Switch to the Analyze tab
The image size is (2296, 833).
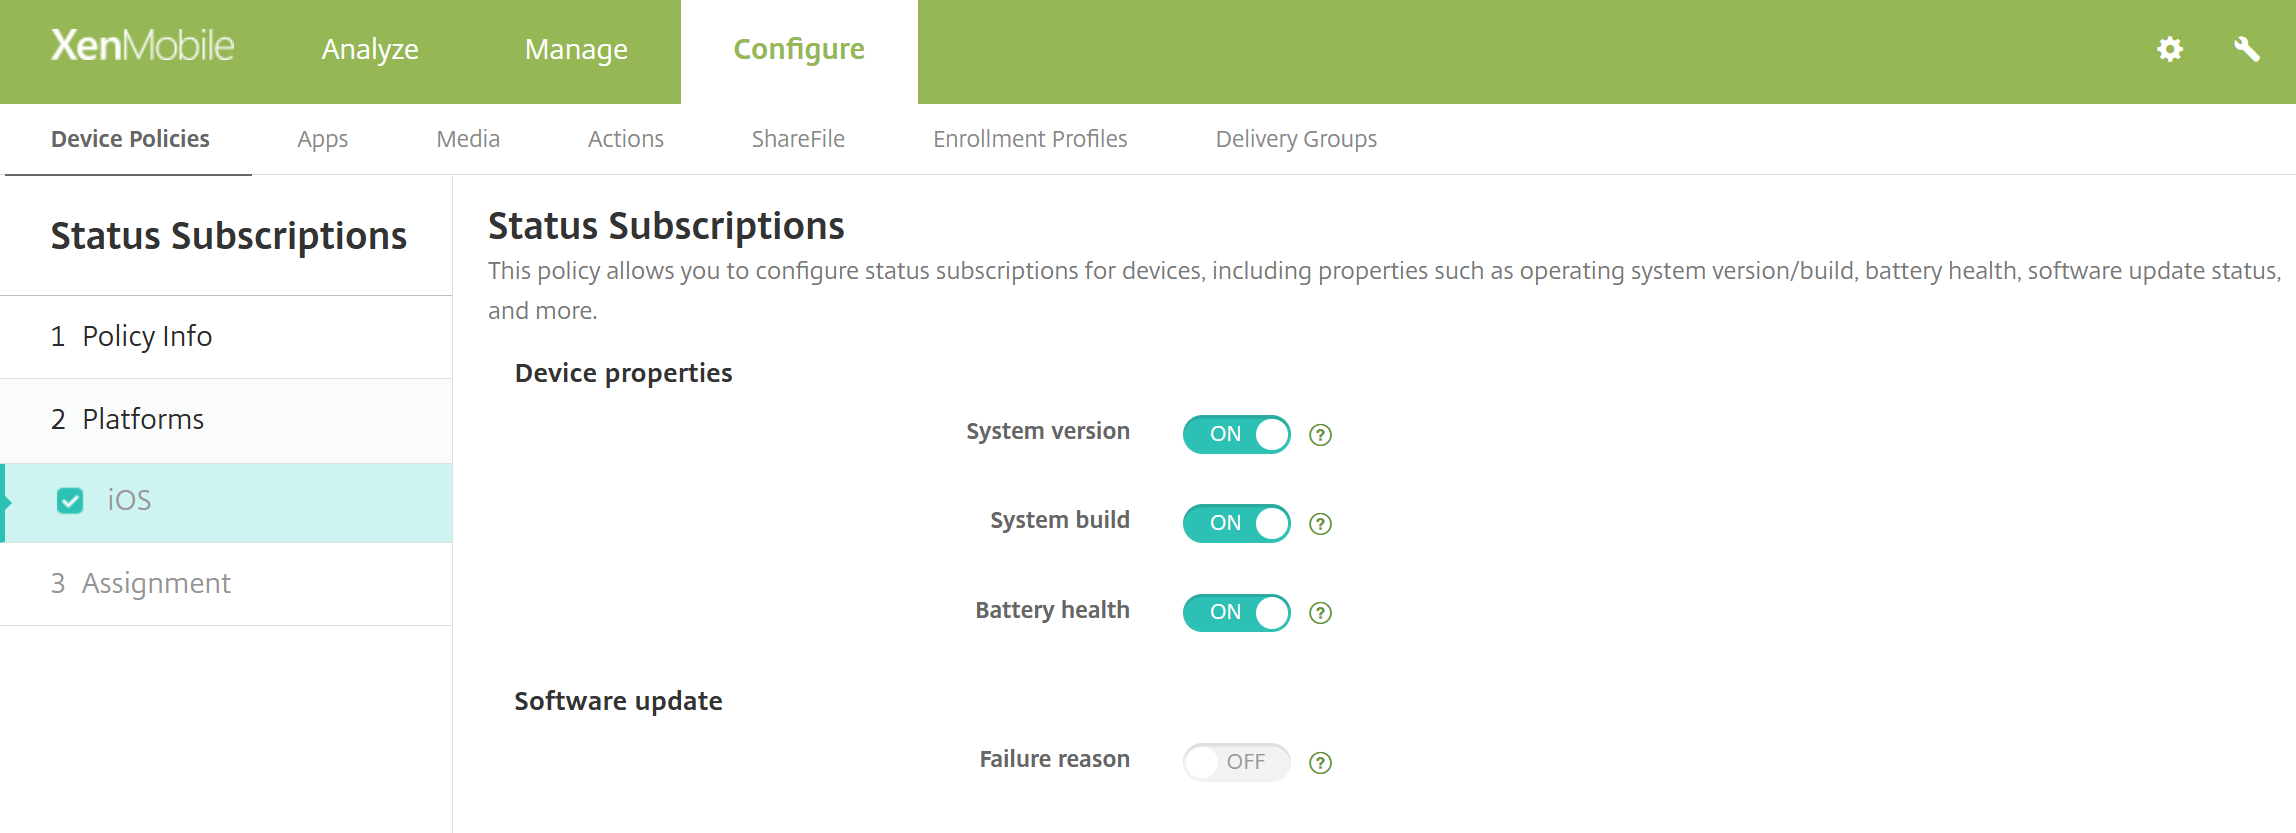click(369, 49)
